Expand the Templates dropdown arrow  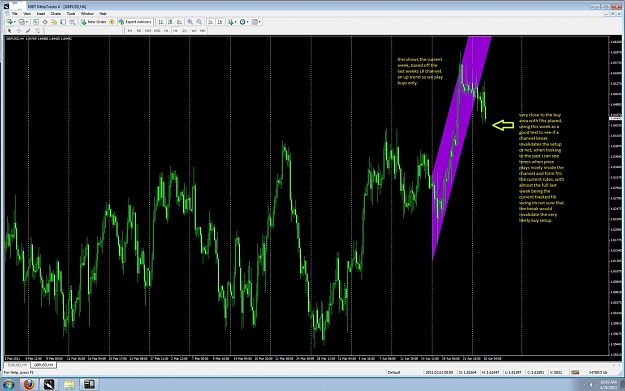pyautogui.click(x=259, y=22)
